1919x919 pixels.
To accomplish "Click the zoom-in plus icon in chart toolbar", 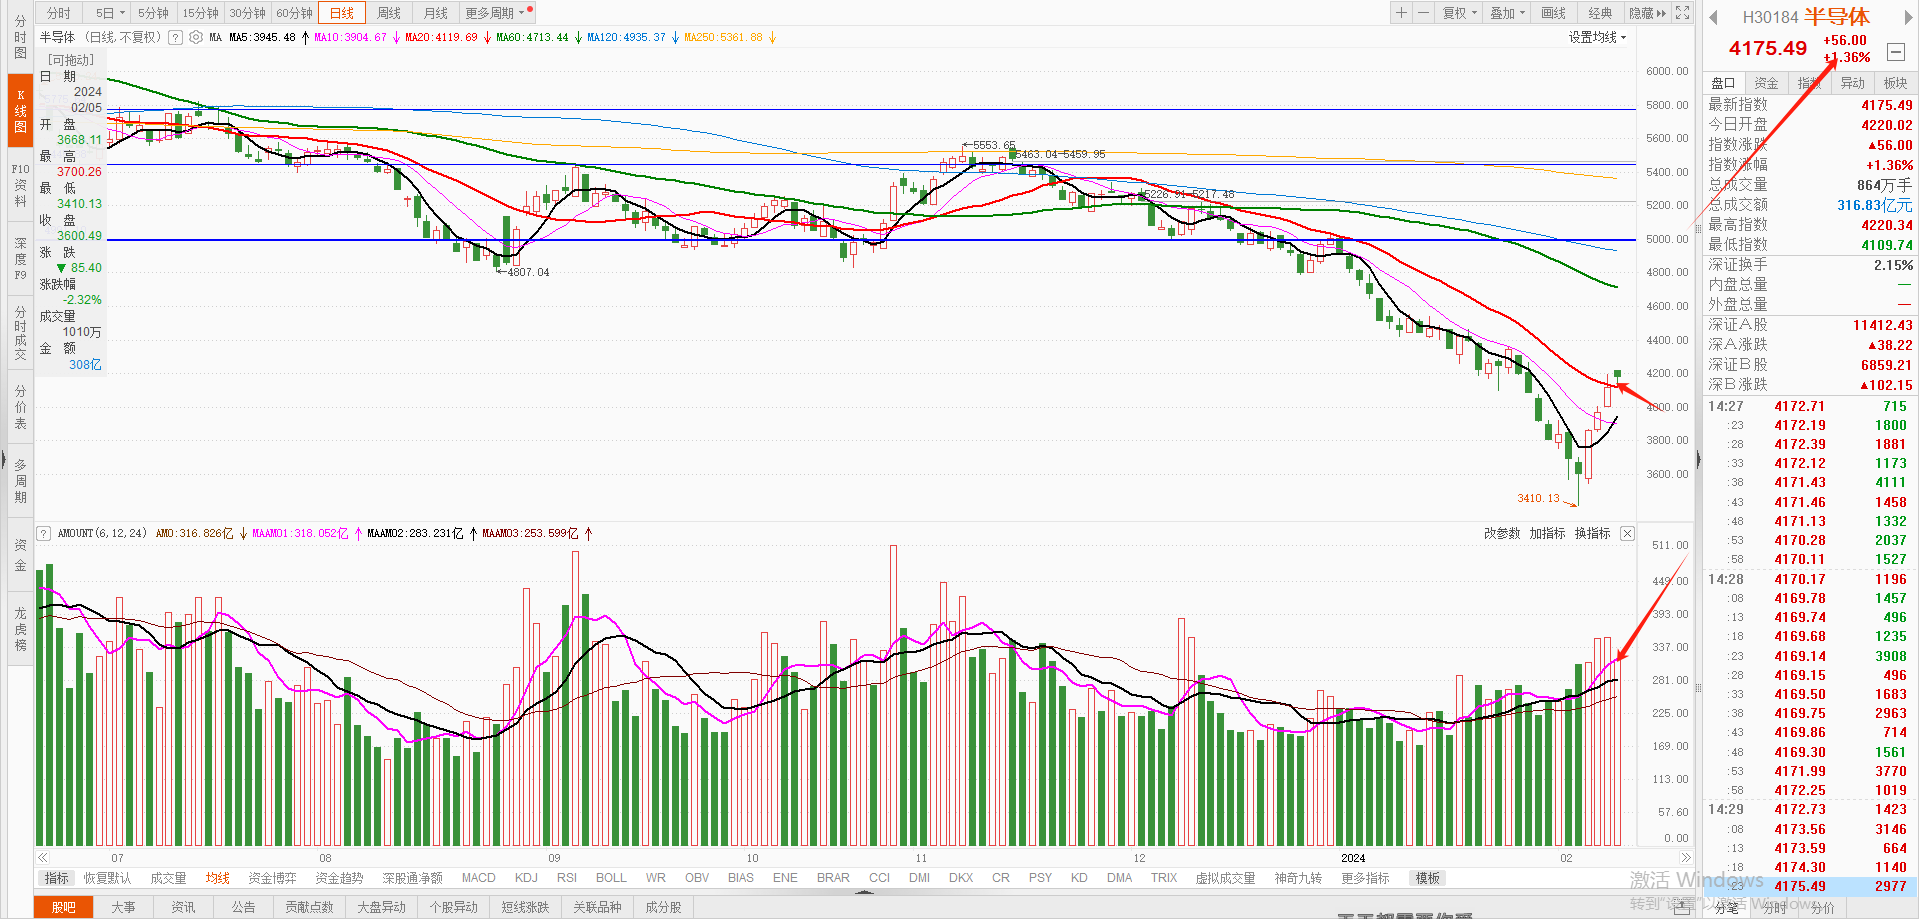I will pyautogui.click(x=1401, y=13).
